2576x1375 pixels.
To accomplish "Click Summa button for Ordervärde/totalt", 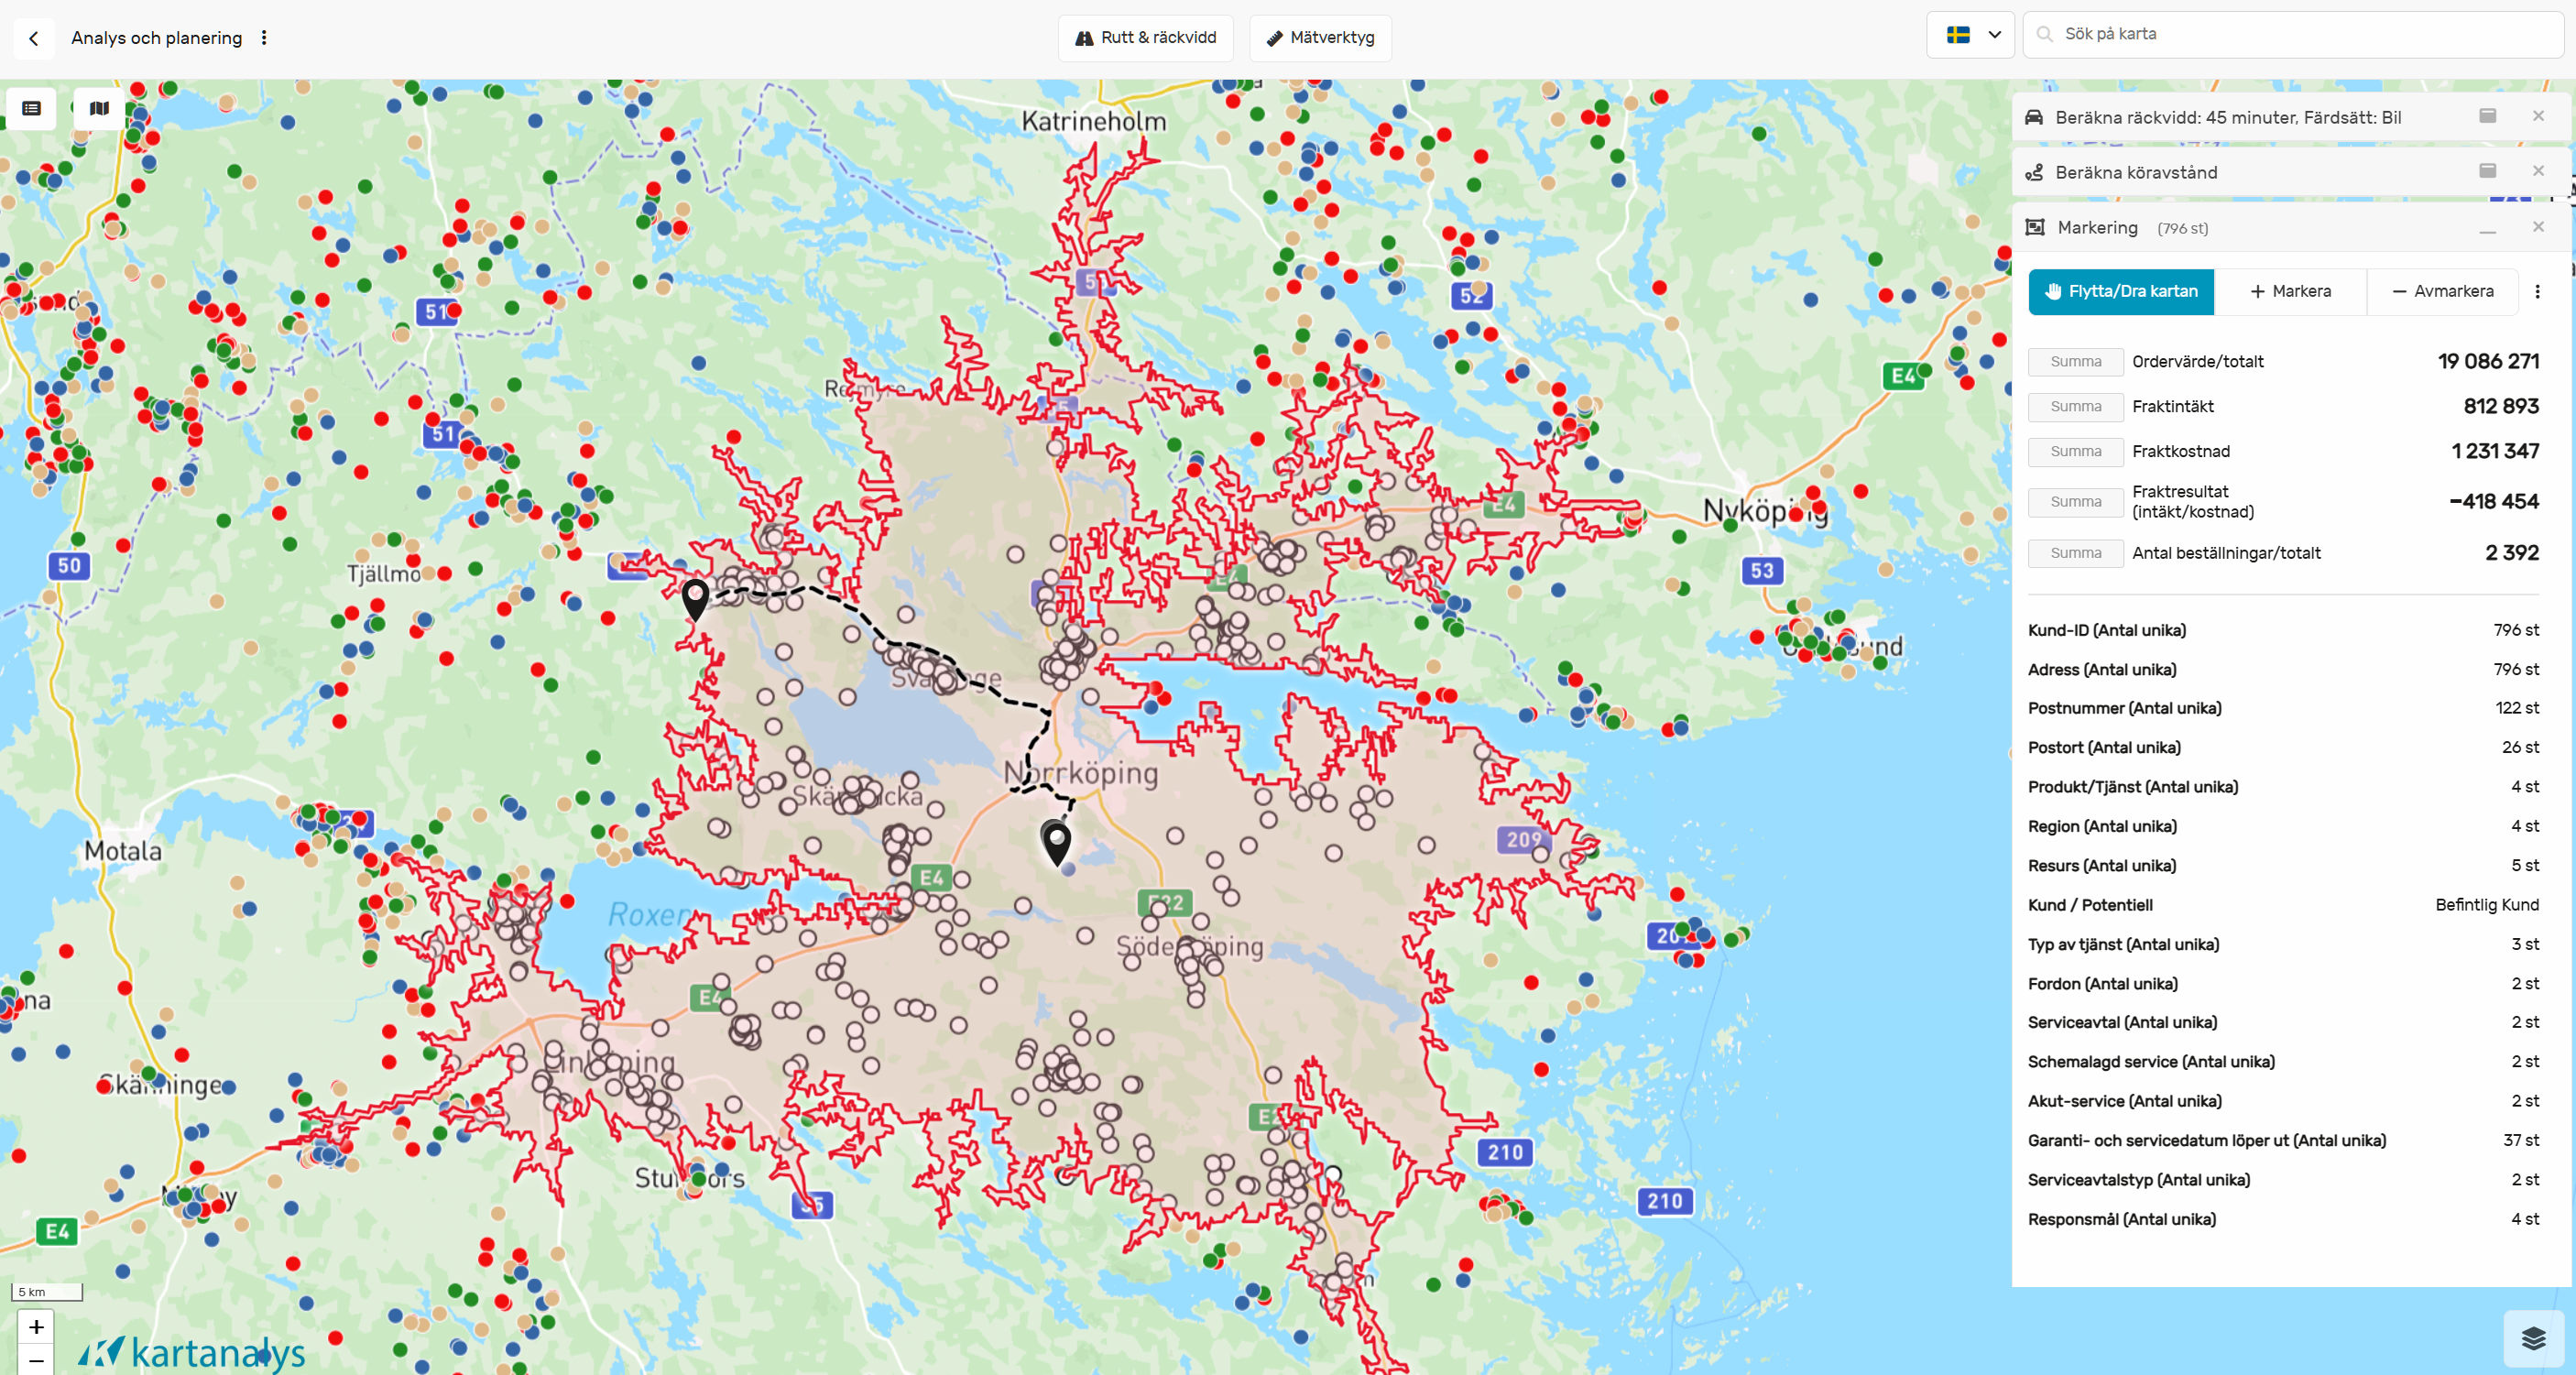I will pyautogui.click(x=2075, y=361).
